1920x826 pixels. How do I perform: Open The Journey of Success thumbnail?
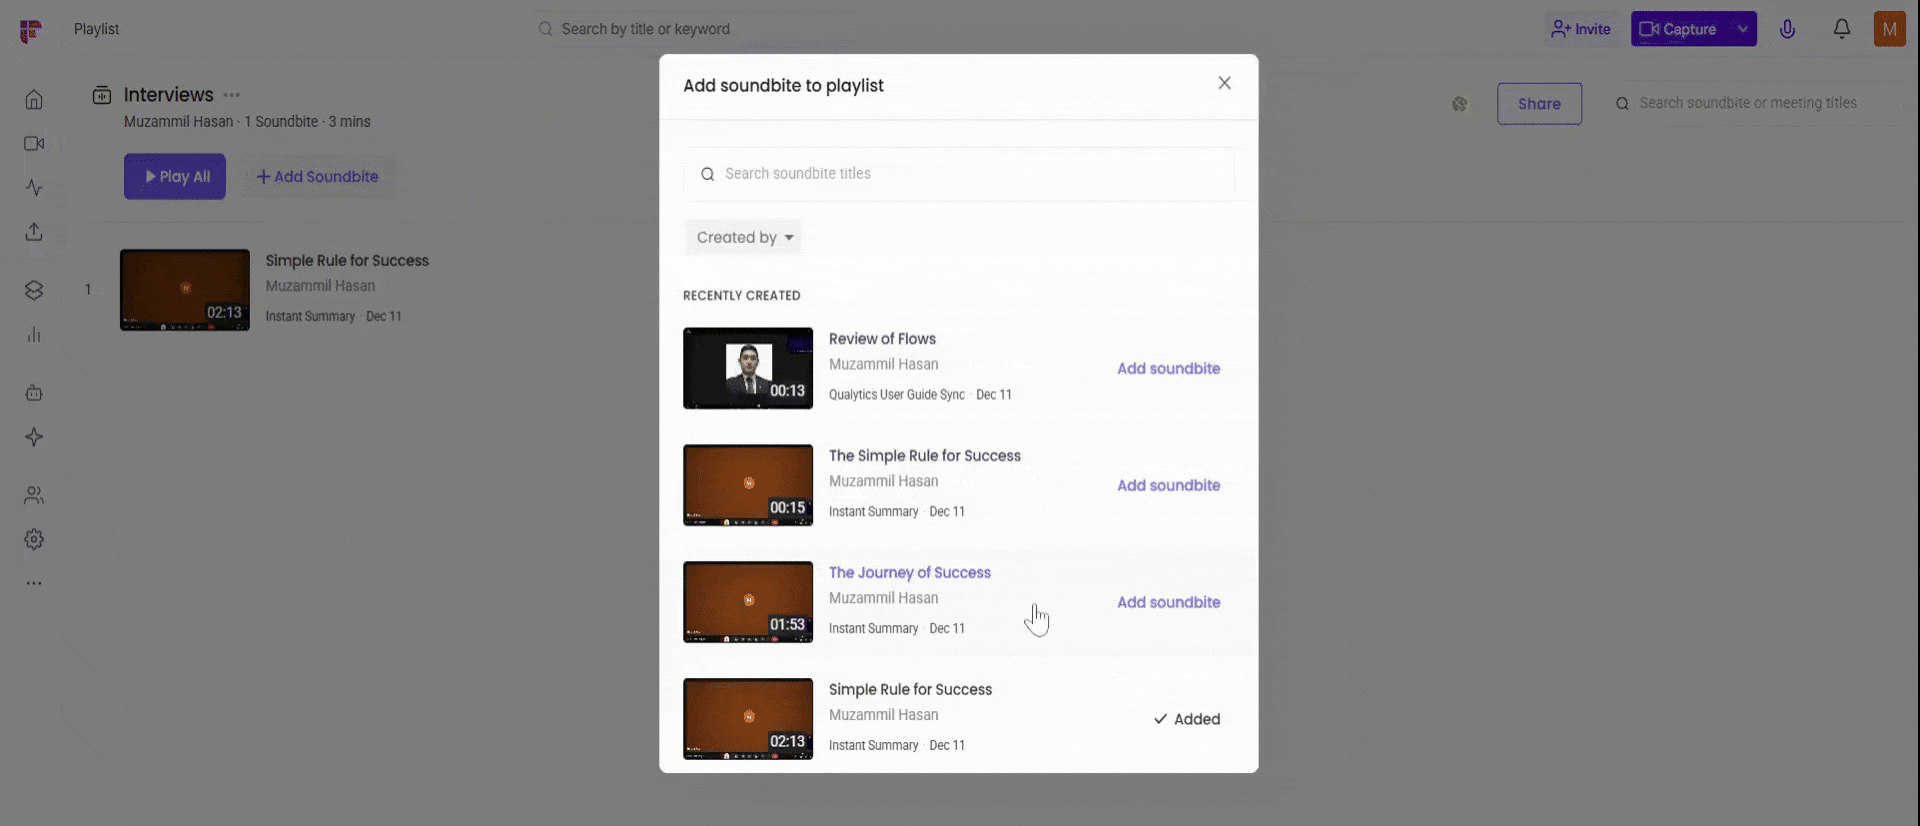[748, 602]
